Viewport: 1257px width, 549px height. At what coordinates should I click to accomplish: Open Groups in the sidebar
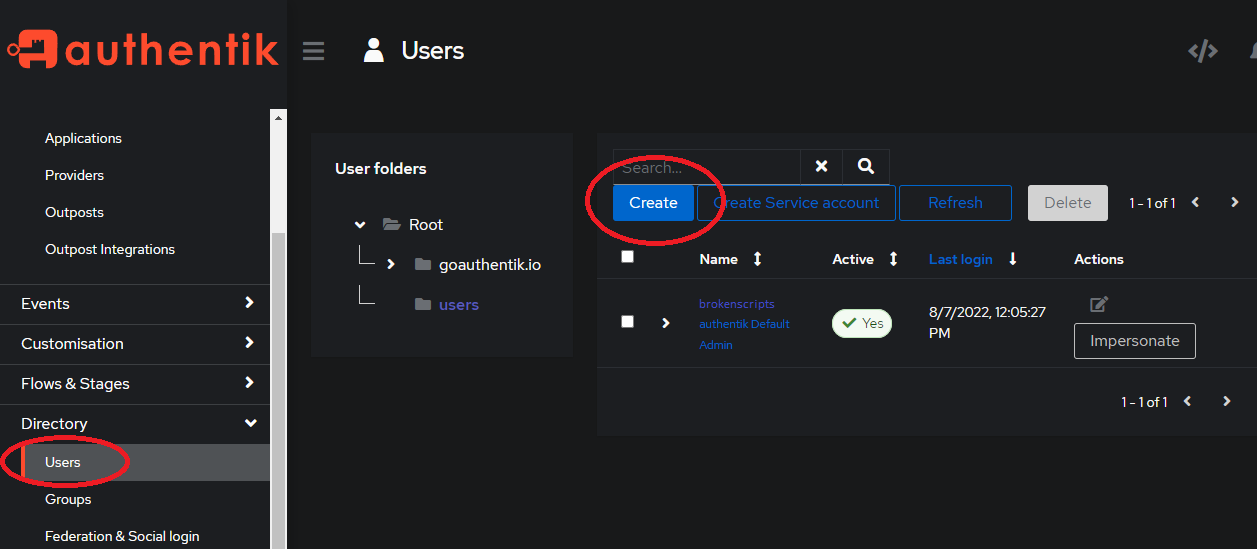(x=68, y=499)
